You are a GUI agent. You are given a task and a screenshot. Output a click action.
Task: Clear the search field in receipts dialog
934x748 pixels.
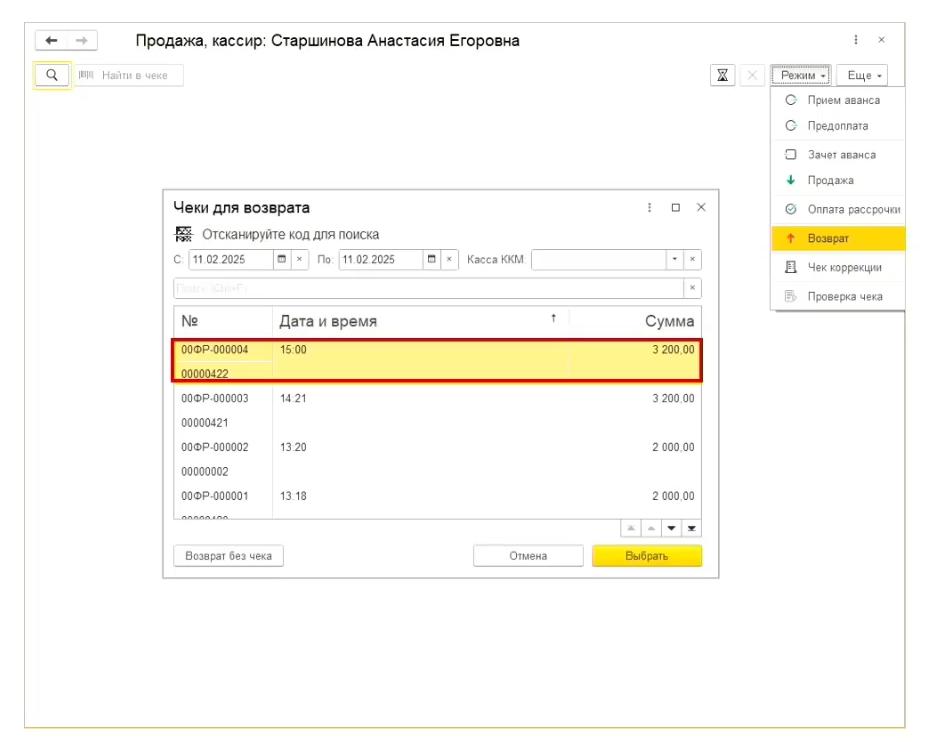click(x=692, y=288)
